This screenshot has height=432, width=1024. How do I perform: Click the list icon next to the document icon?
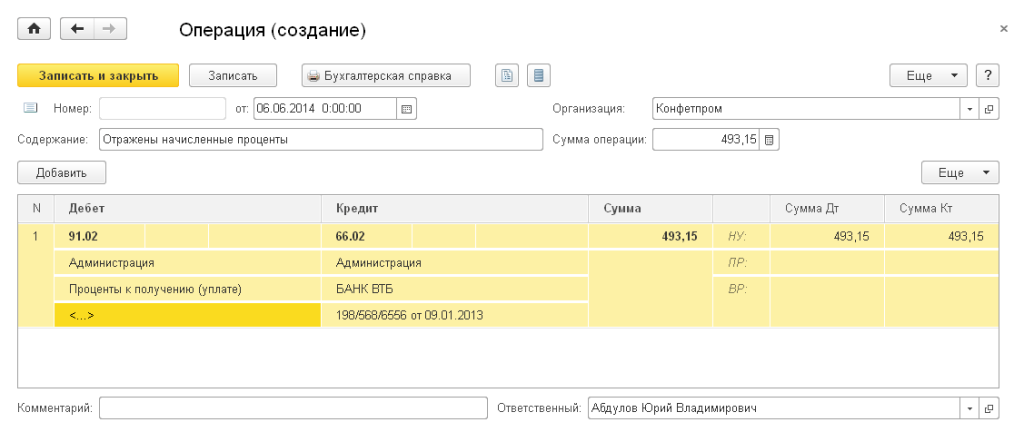click(x=539, y=76)
